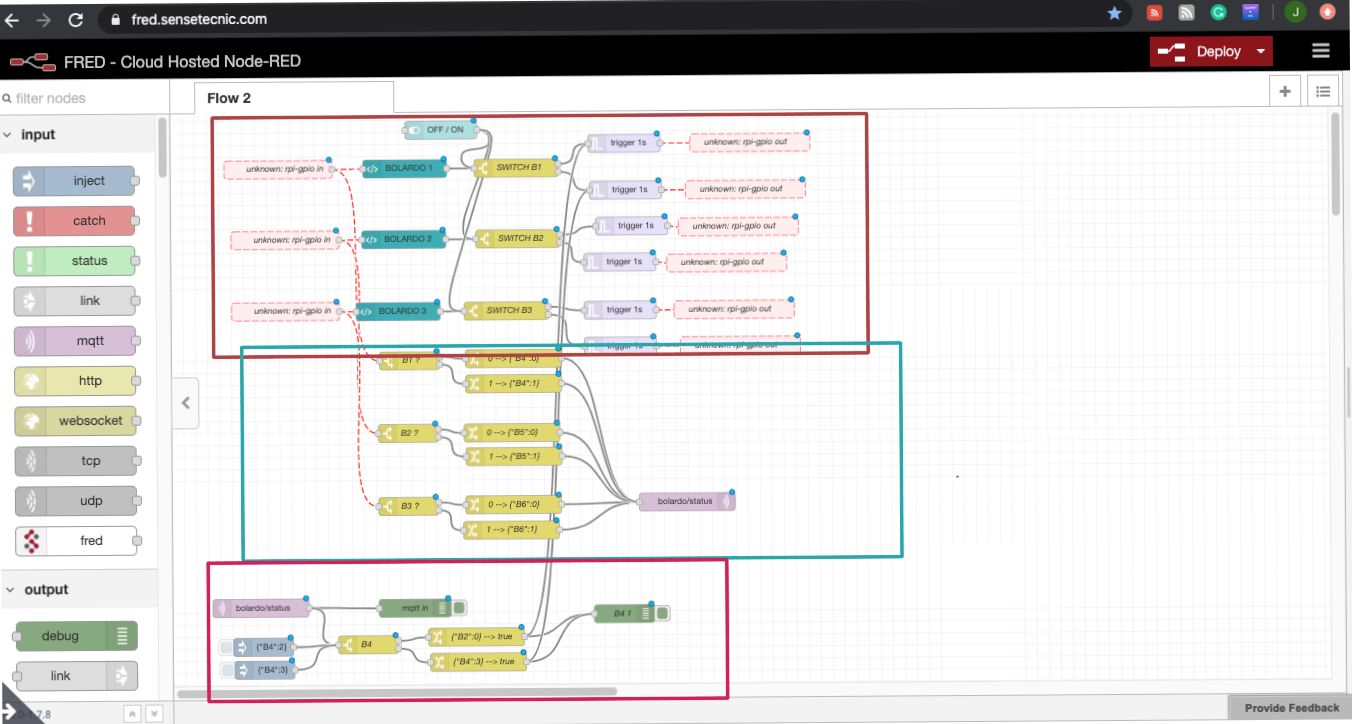Open the Deploy dropdown arrow
Screen dimensions: 1352x724
1260,50
